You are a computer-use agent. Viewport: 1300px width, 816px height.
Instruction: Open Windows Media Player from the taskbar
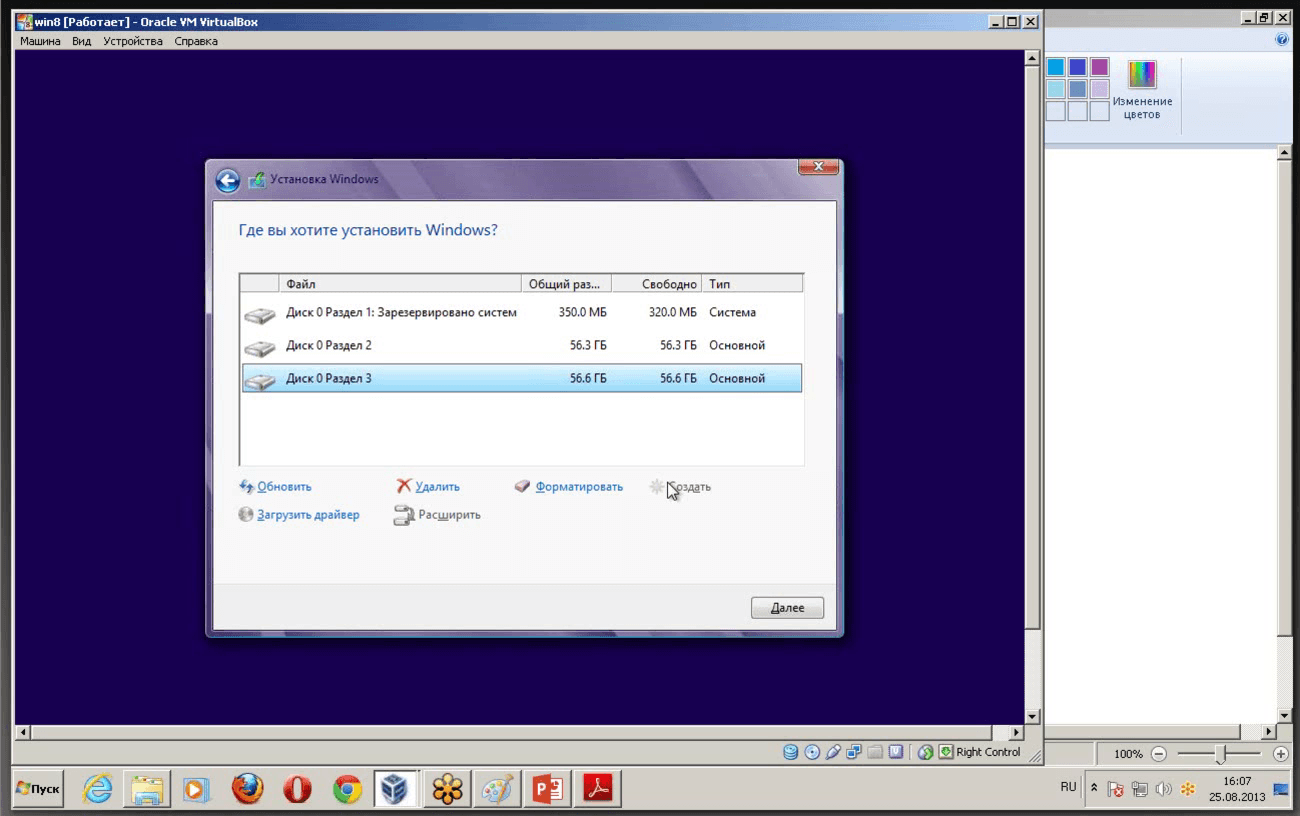tap(197, 789)
